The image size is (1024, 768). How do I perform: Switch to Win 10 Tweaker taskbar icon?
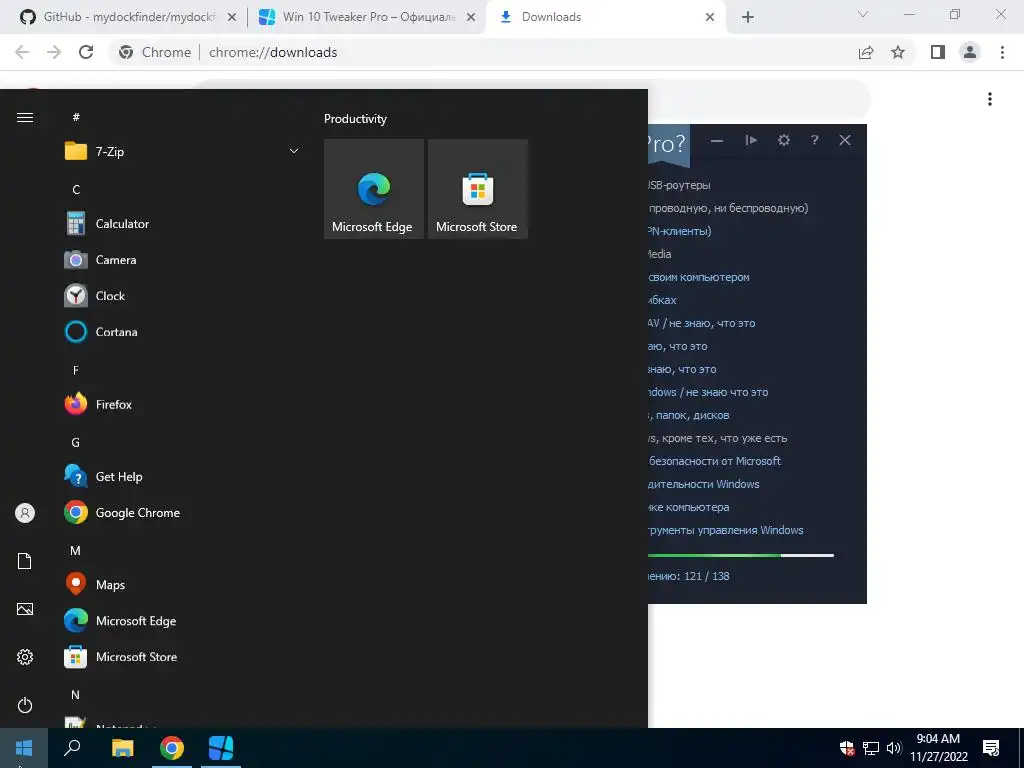[x=221, y=748]
